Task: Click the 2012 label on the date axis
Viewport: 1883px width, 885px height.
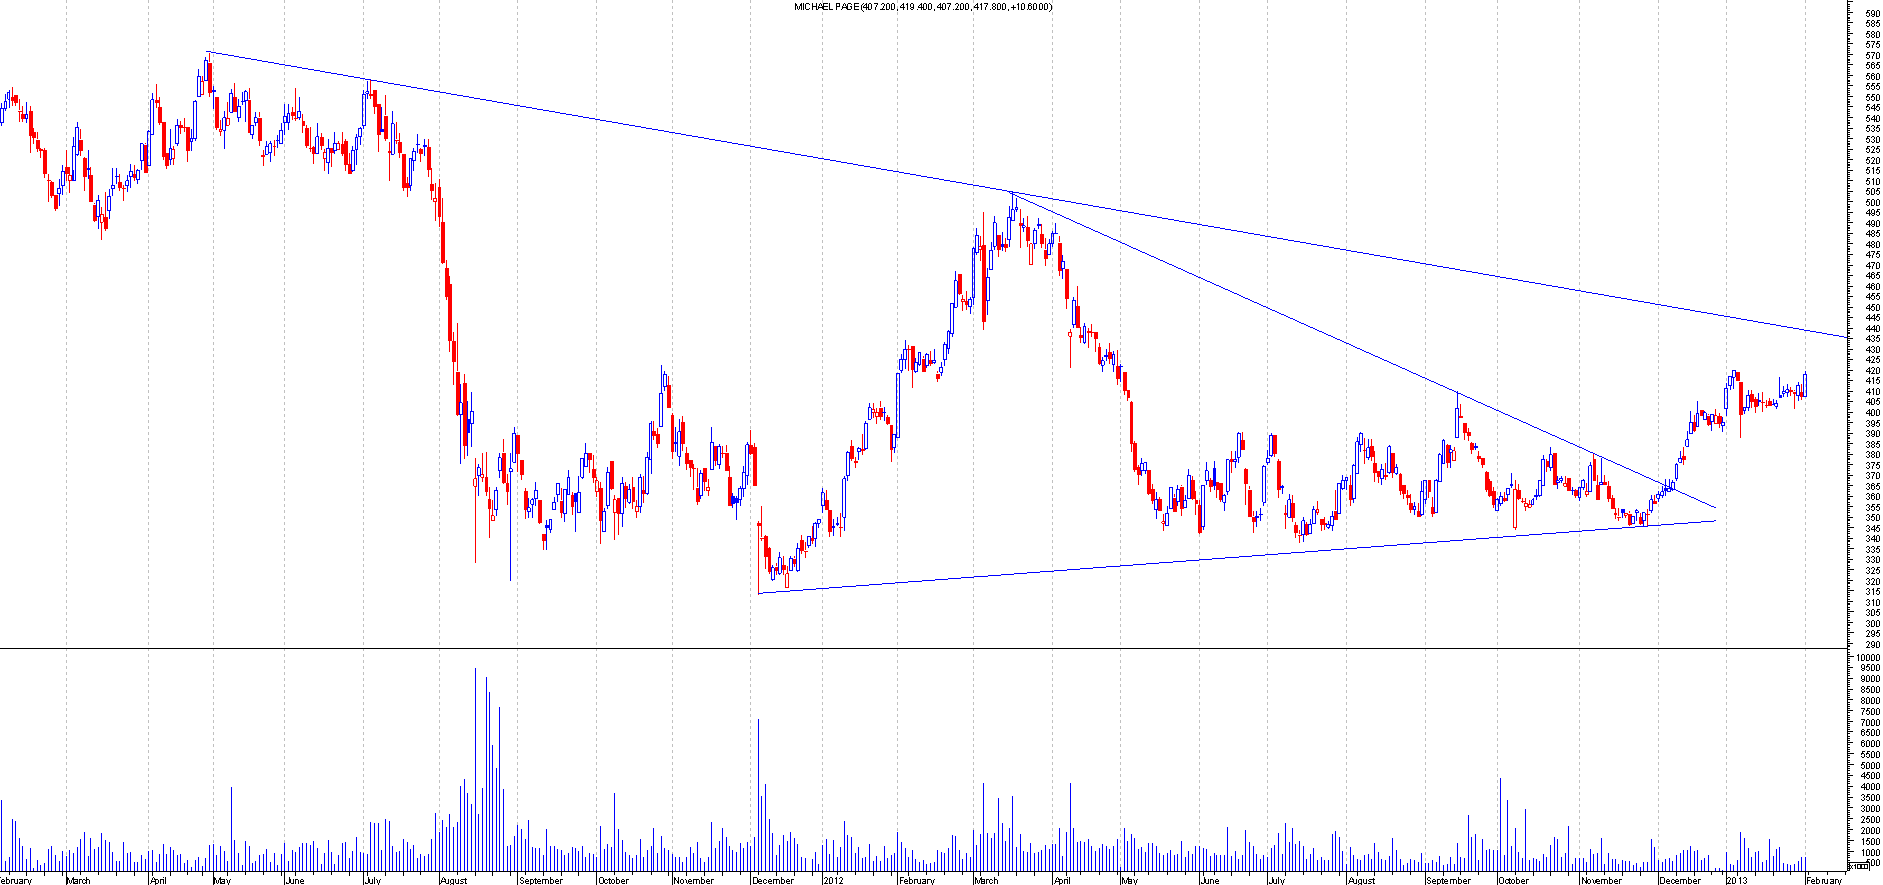Action: coord(833,880)
